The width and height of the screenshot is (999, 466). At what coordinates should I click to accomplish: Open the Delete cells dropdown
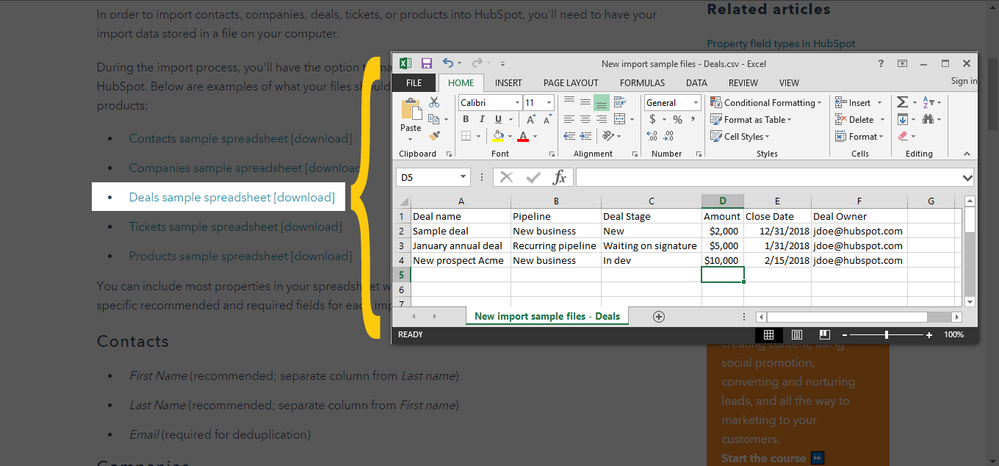click(x=882, y=119)
